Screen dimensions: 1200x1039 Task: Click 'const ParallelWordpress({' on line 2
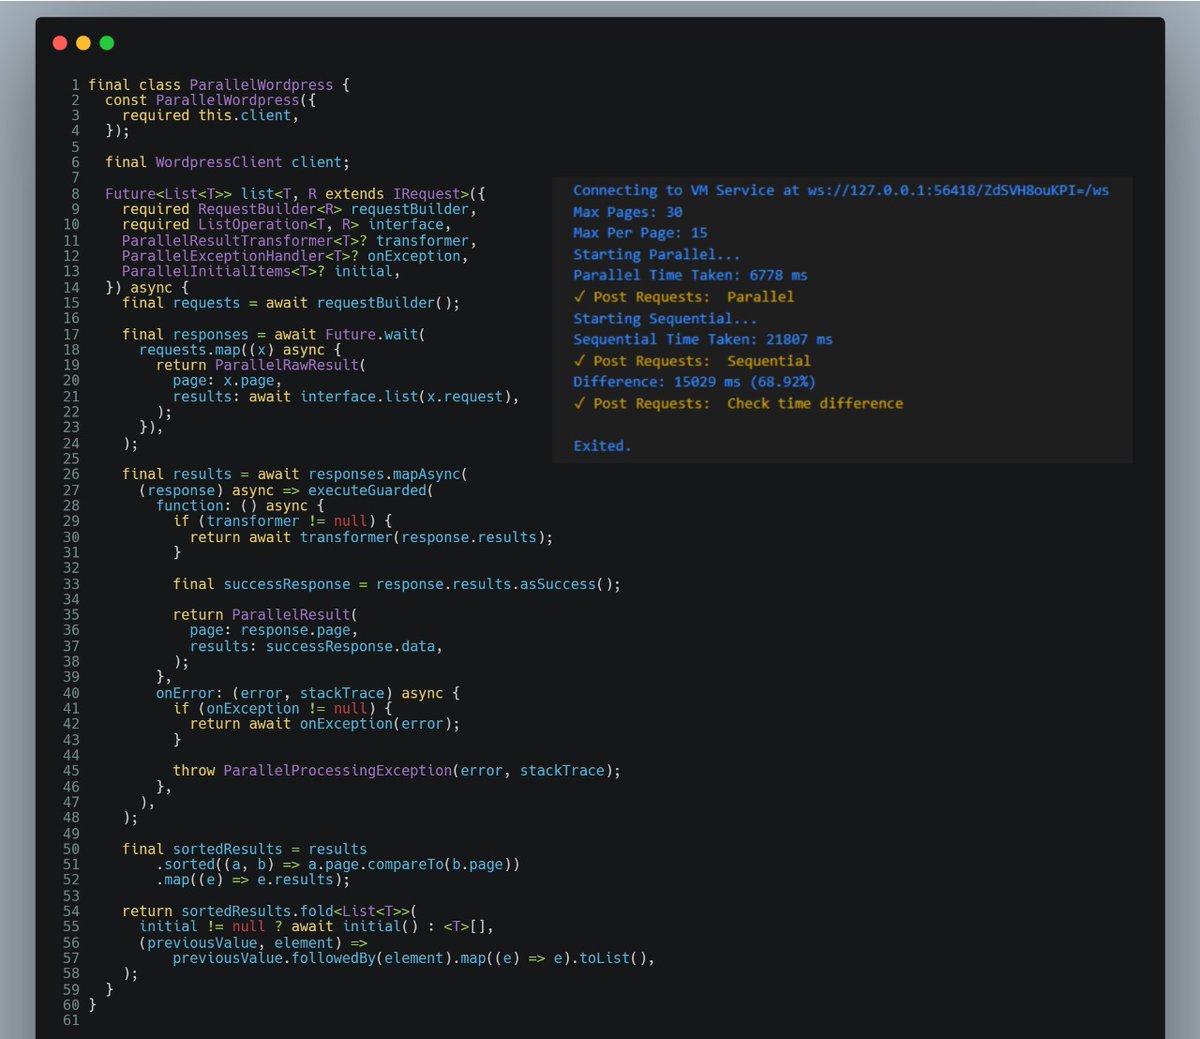tap(210, 100)
